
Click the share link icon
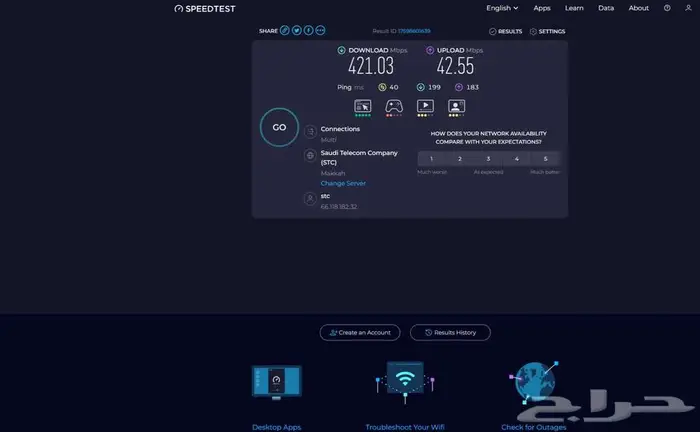(x=285, y=31)
